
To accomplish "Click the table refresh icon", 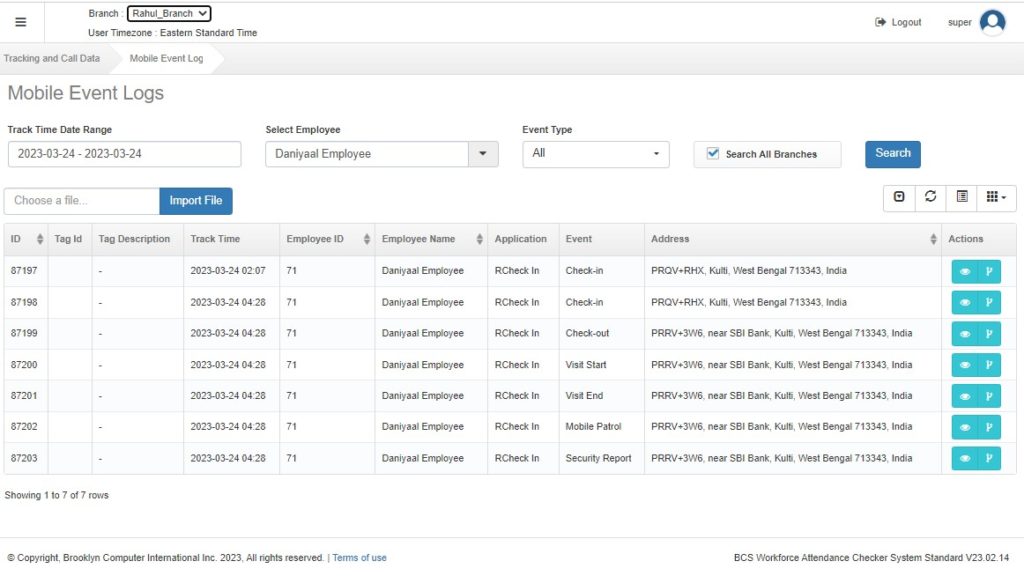I will point(930,197).
